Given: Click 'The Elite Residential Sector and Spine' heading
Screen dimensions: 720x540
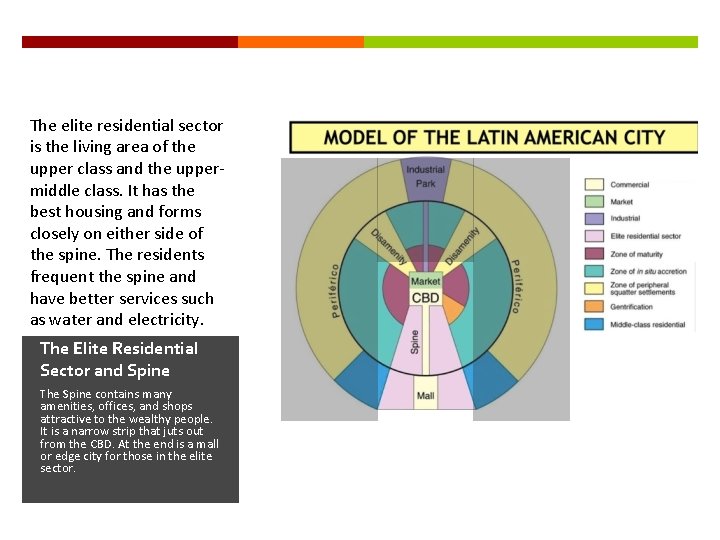Looking at the screenshot, I should pyautogui.click(x=119, y=359).
